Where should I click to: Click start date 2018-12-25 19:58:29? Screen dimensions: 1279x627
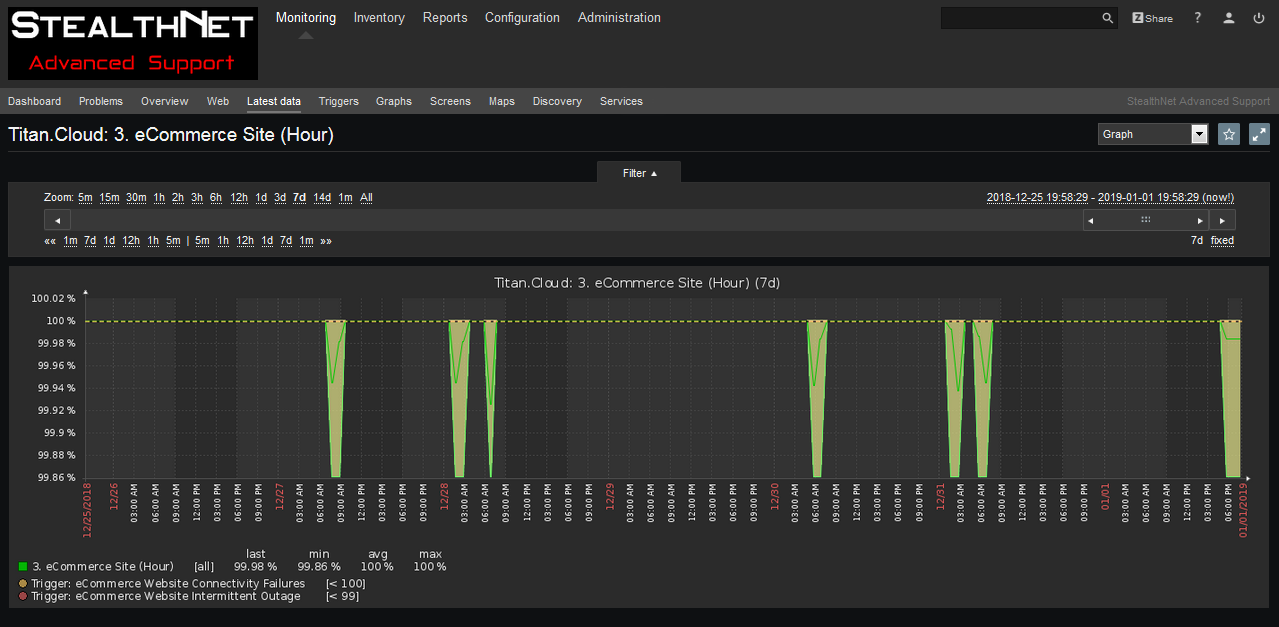coord(1037,198)
